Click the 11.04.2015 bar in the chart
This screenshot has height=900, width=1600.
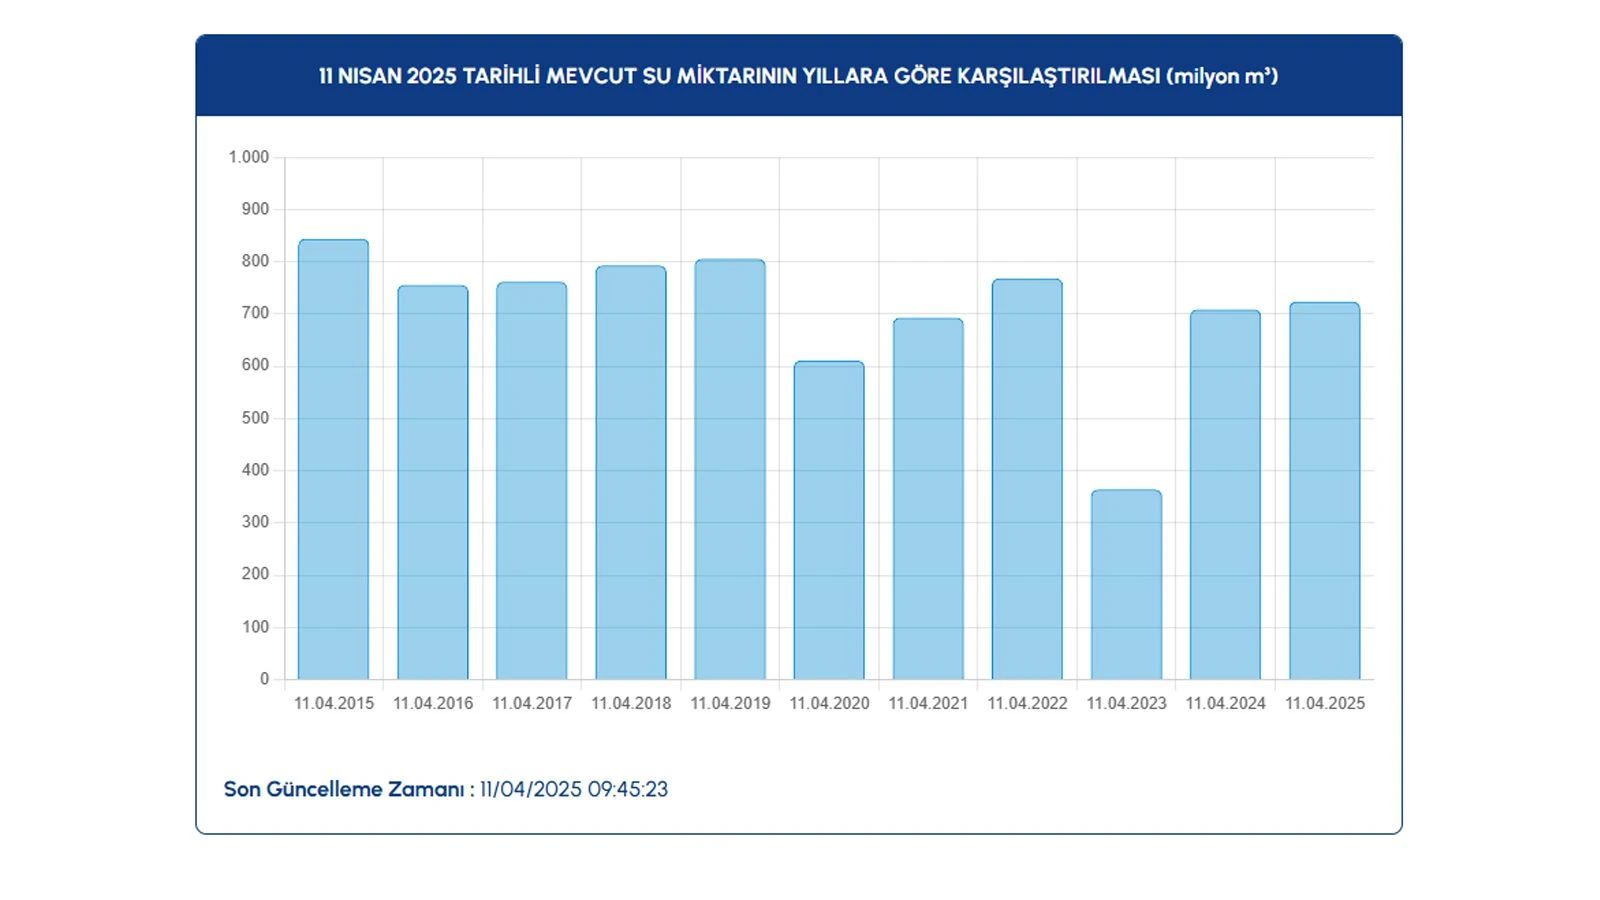(333, 460)
